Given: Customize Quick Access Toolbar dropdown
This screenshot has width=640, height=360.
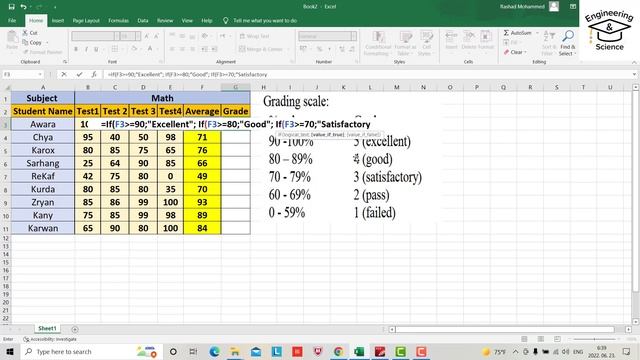Looking at the screenshot, I should click(x=55, y=7).
